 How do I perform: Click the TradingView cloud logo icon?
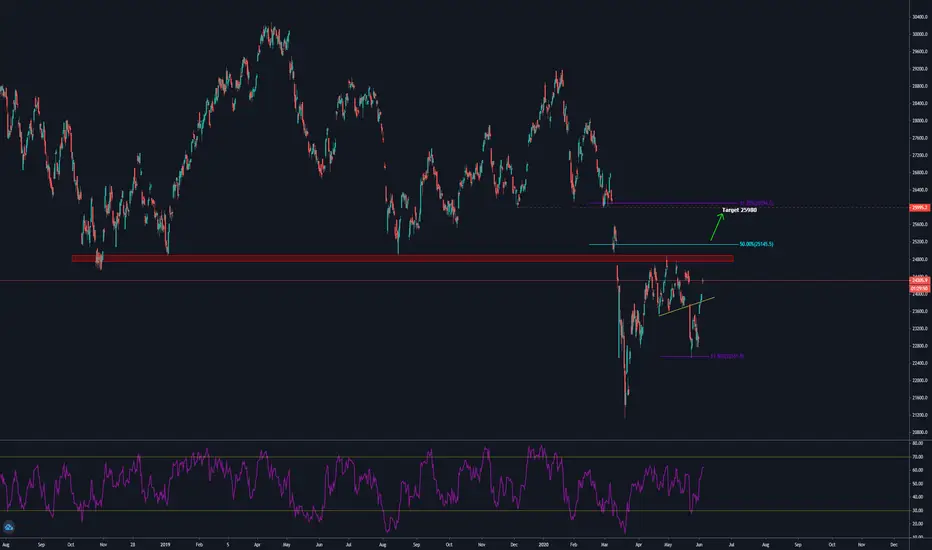point(8,527)
